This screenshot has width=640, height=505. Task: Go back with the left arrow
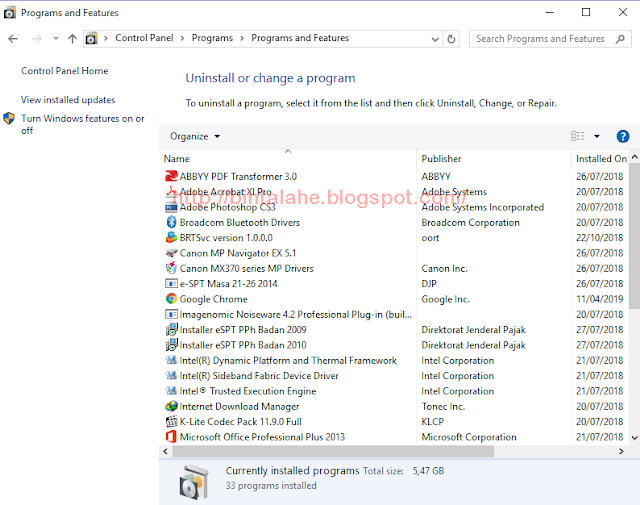(13, 39)
